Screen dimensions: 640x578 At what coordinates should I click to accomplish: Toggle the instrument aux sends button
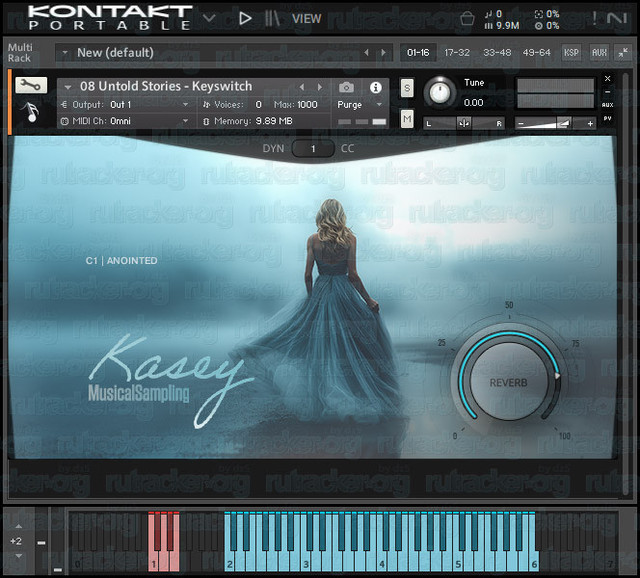[x=607, y=105]
